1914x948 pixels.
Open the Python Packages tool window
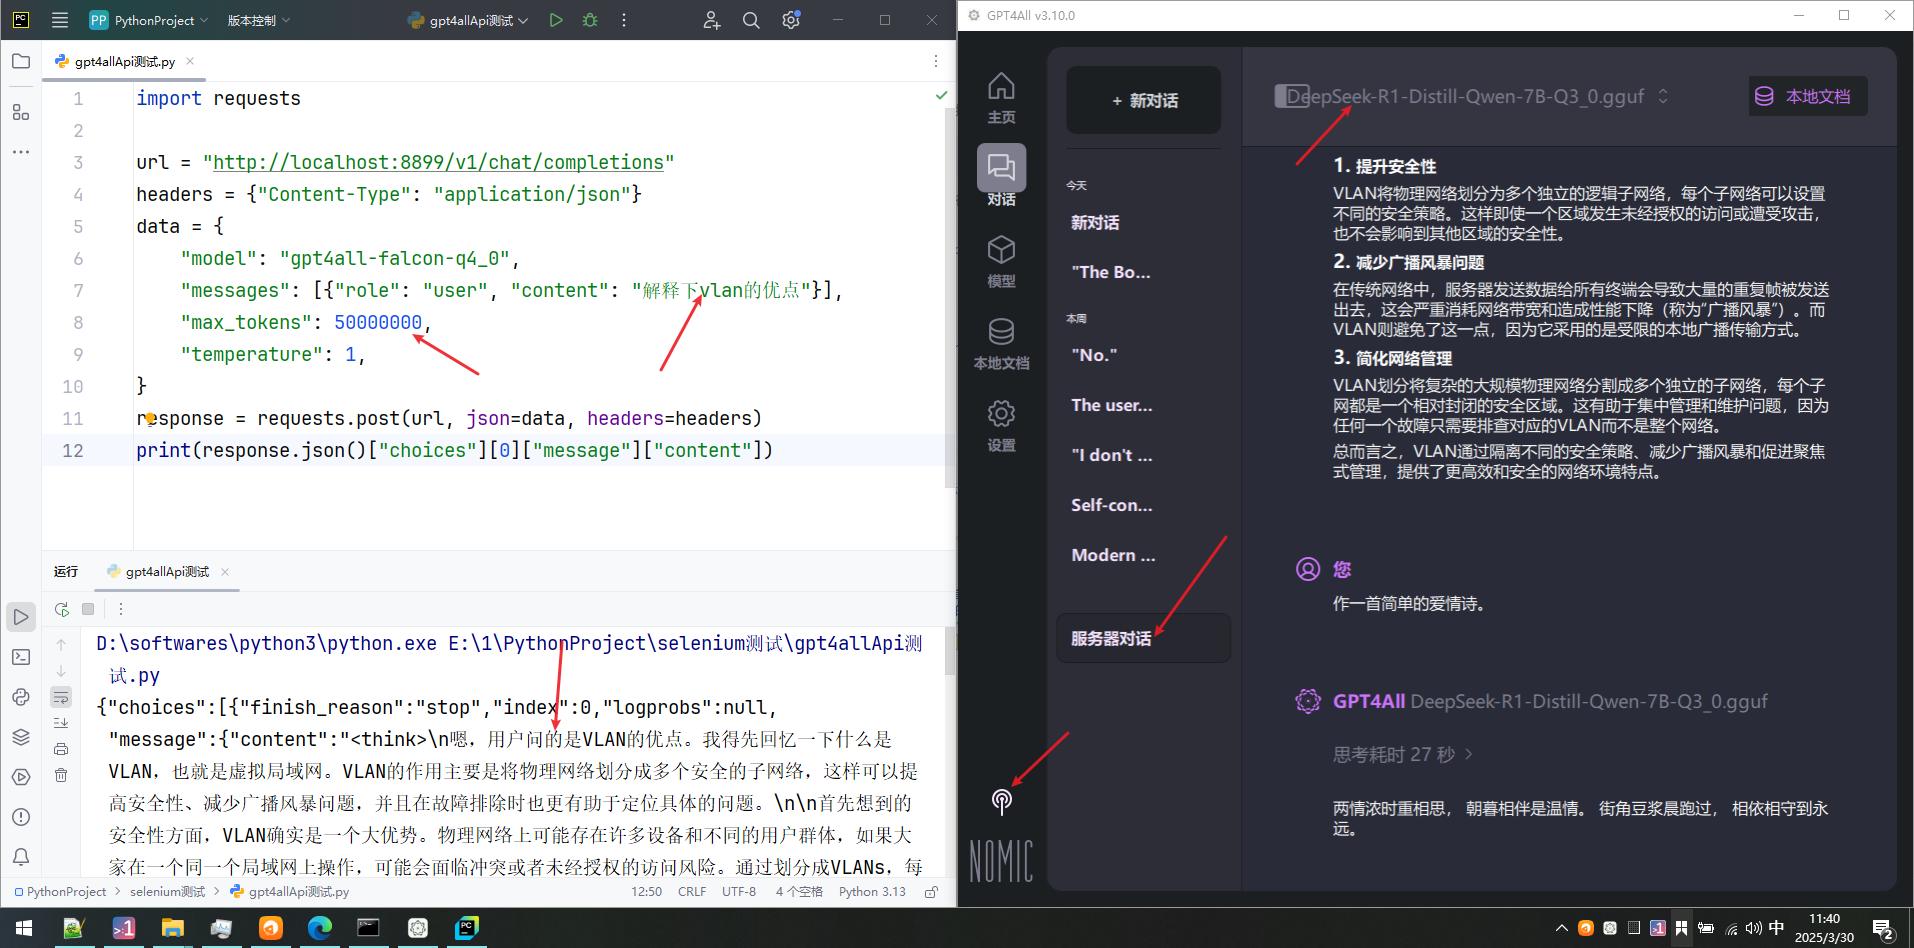click(x=21, y=697)
